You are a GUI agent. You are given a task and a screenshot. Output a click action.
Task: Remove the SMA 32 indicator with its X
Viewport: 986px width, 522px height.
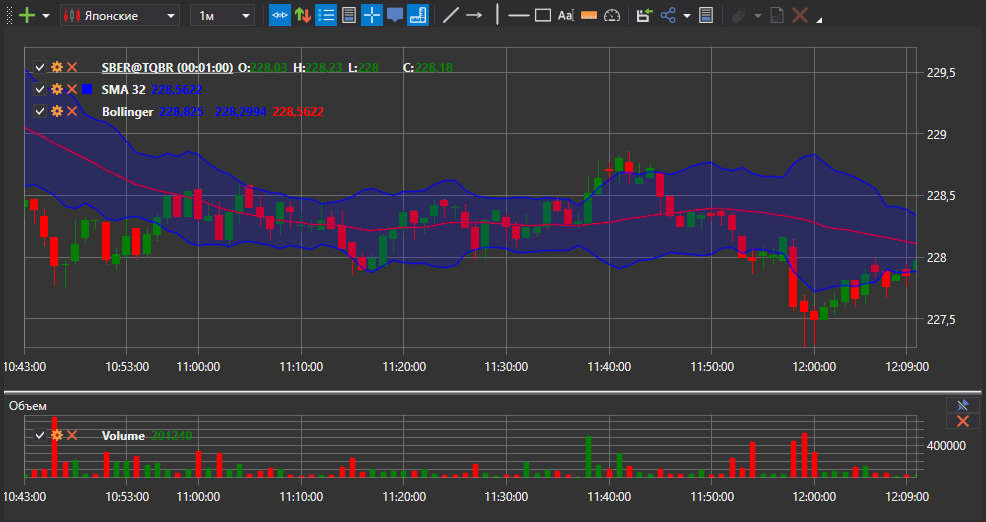pos(72,89)
